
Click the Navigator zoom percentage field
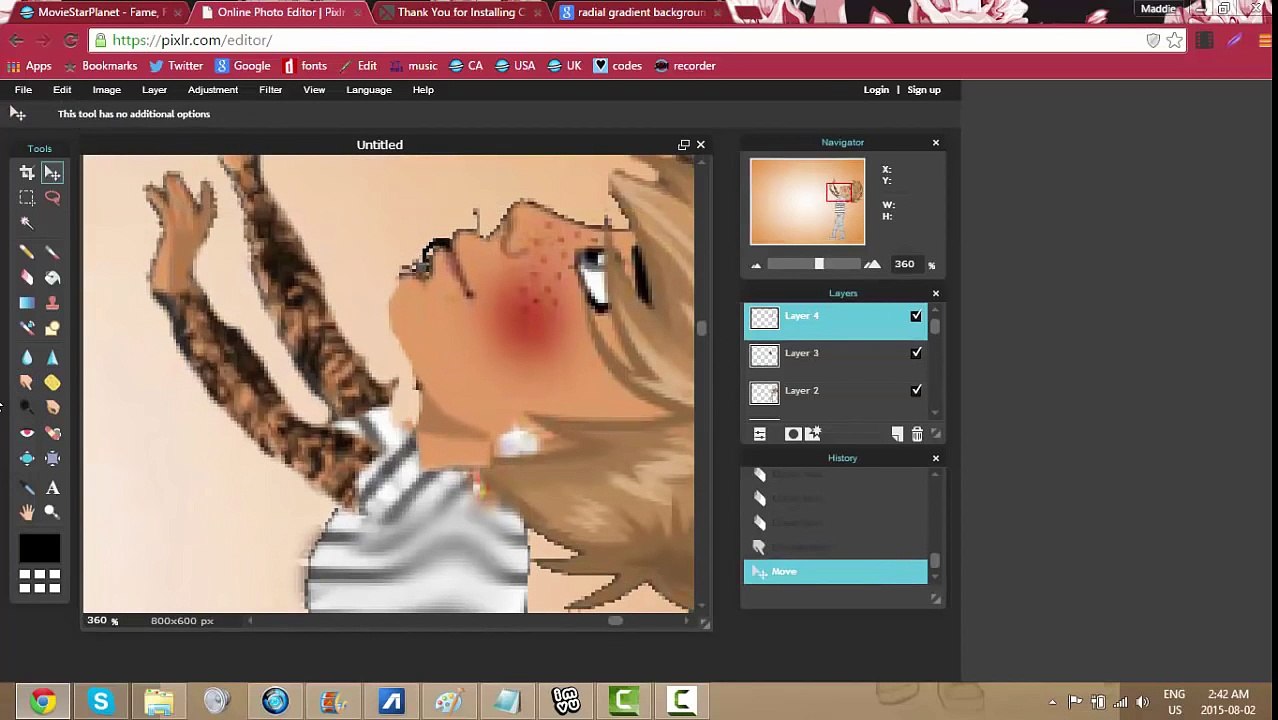pyautogui.click(x=906, y=264)
